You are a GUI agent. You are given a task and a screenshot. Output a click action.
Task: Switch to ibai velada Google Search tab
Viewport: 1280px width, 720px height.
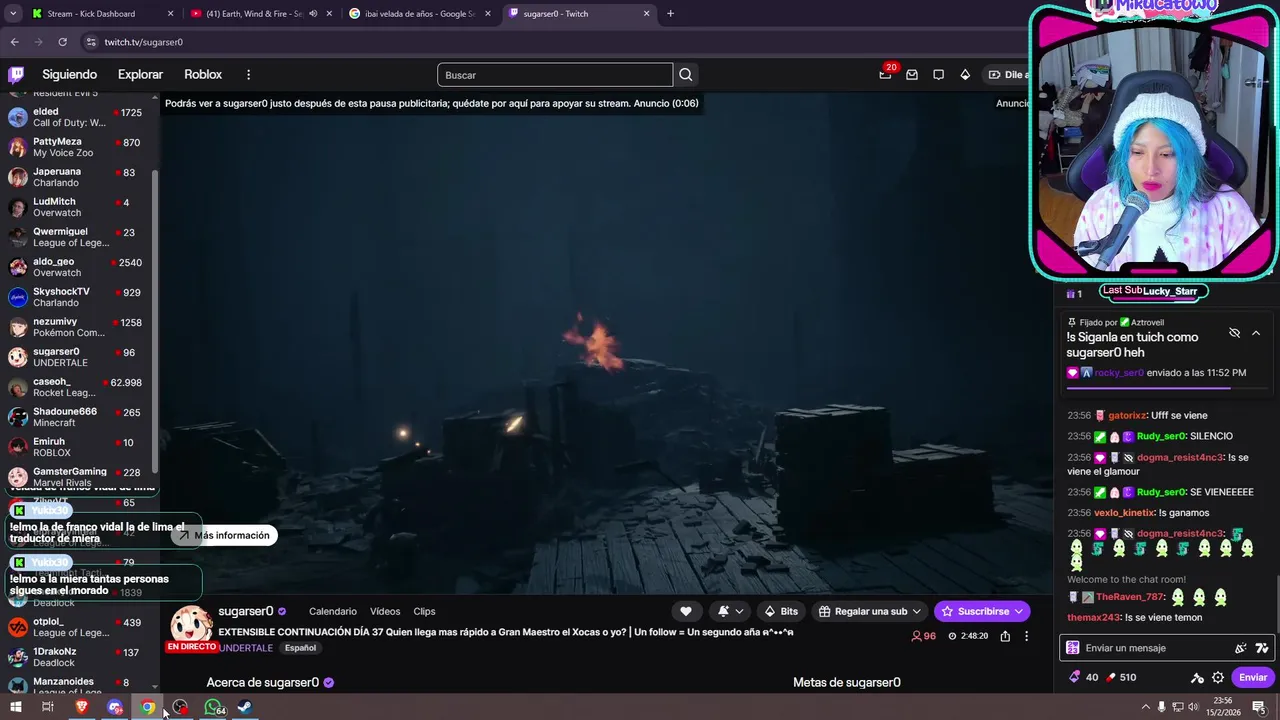click(419, 14)
